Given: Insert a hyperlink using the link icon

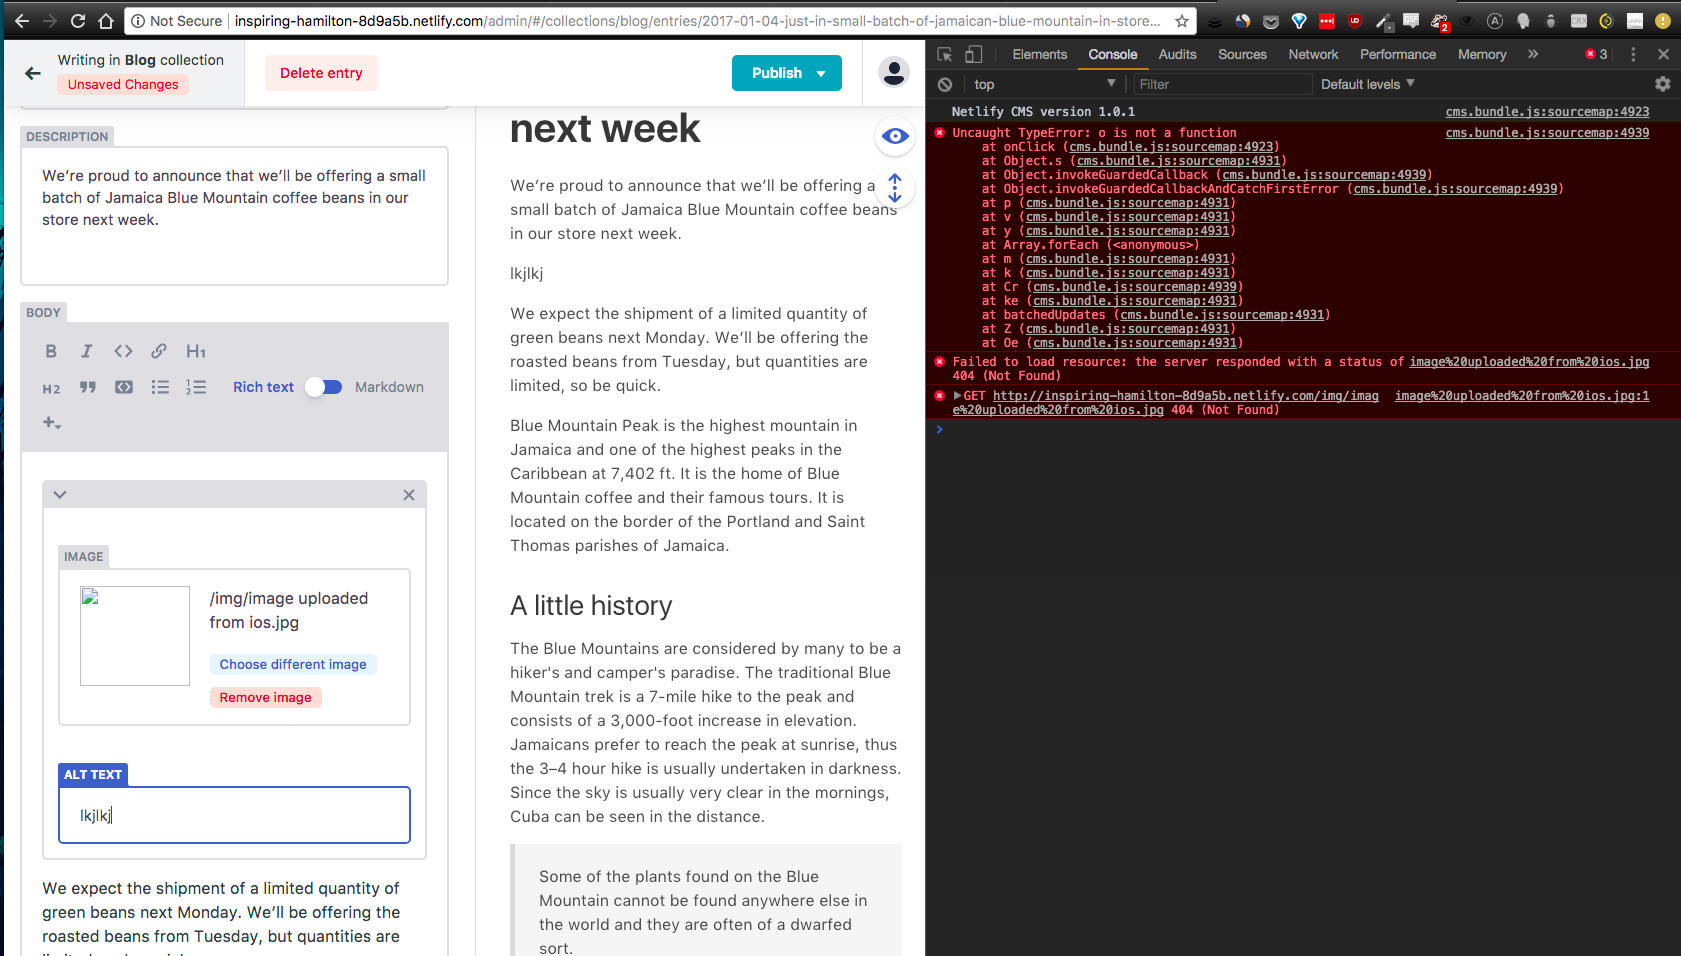Looking at the screenshot, I should pos(159,351).
